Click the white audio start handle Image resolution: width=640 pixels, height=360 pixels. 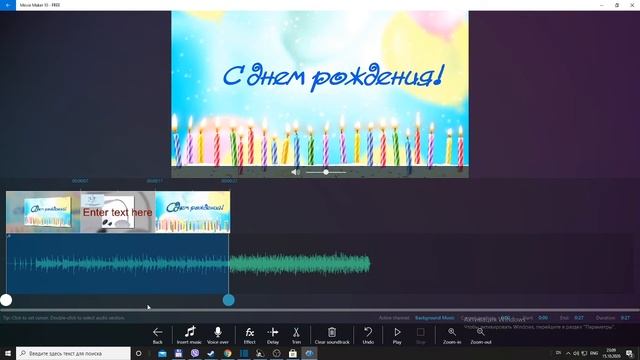tap(6, 300)
